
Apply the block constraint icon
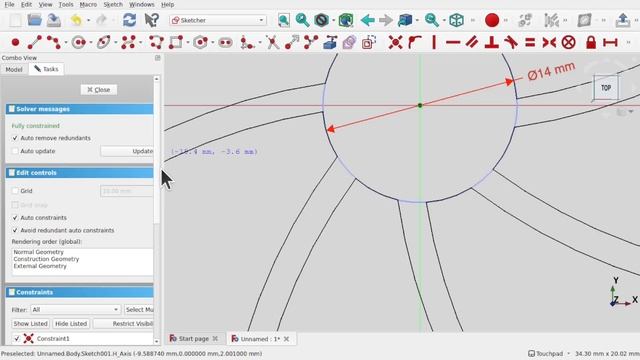[569, 42]
